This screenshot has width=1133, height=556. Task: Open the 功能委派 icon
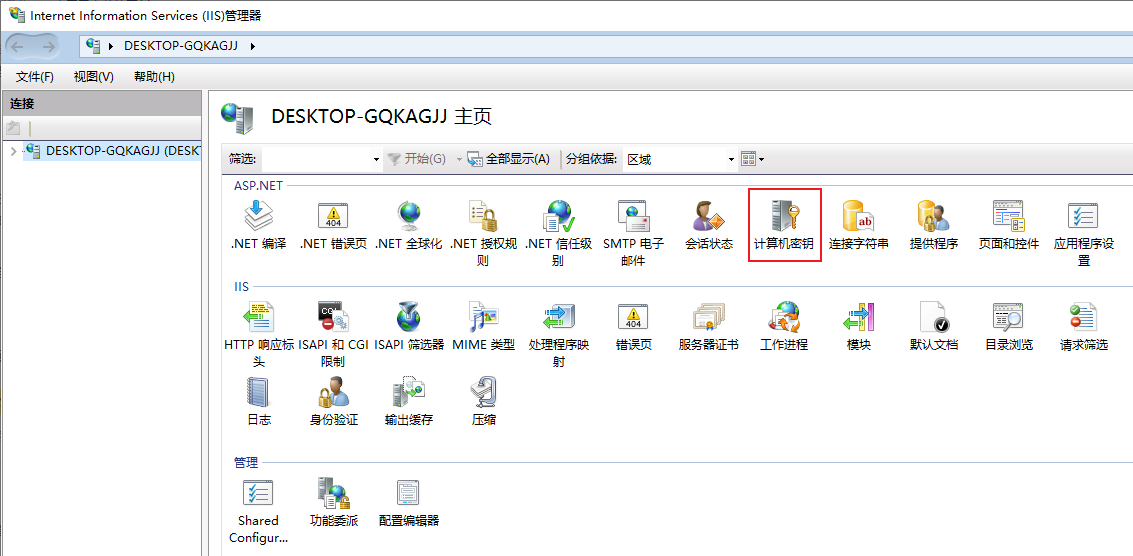coord(333,493)
